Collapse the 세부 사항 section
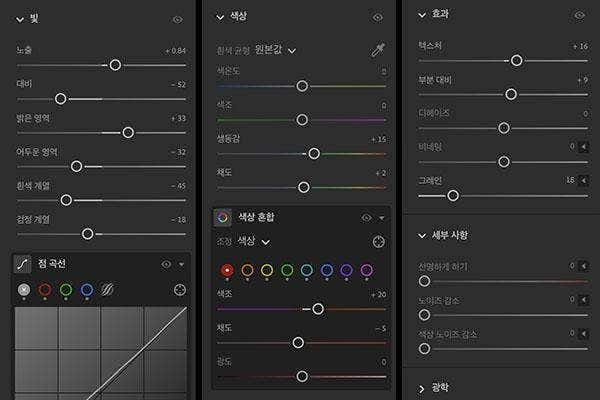Image resolution: width=600 pixels, height=400 pixels. pos(422,235)
